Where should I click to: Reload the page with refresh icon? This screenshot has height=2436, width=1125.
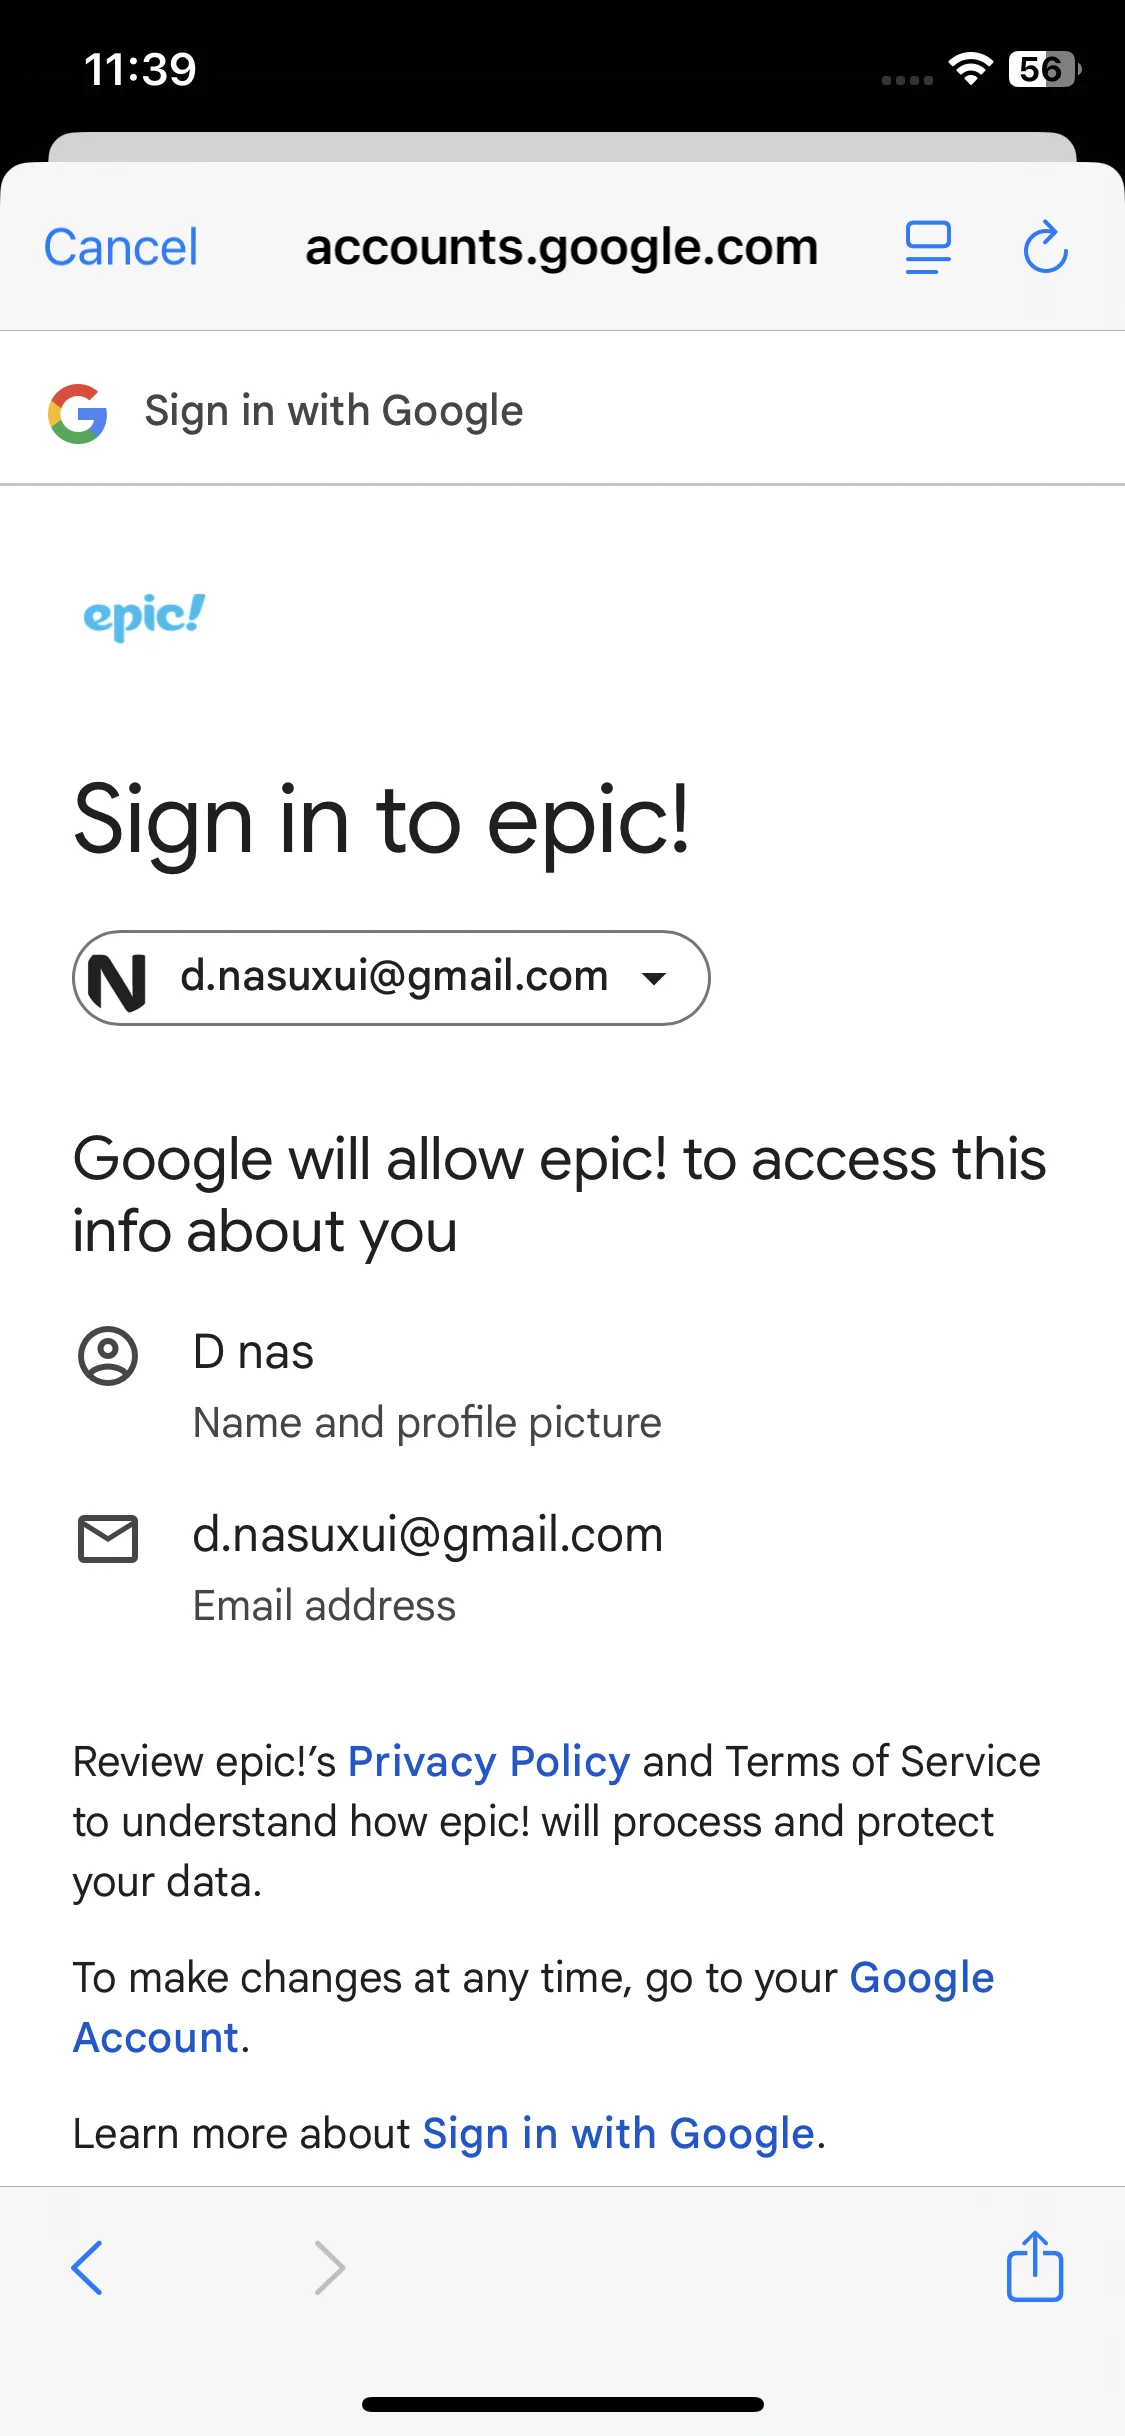pyautogui.click(x=1045, y=247)
